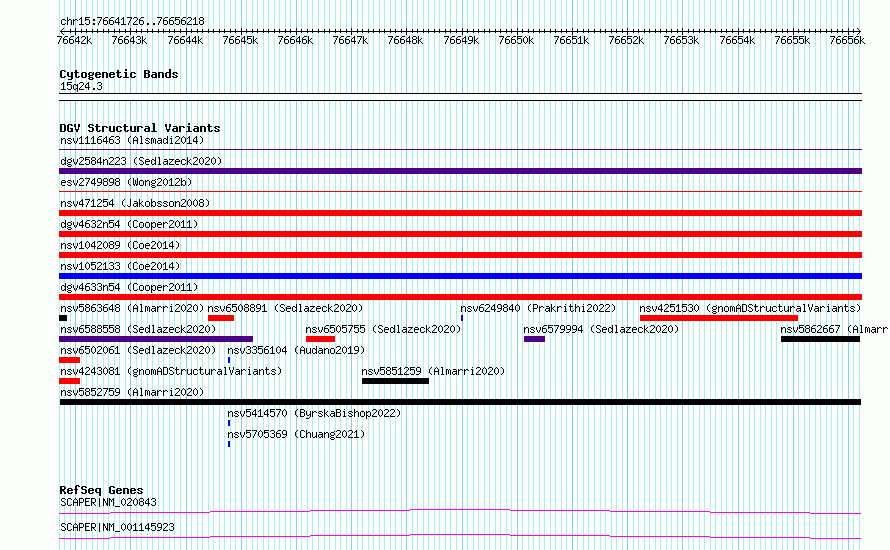Click the red nsv4243081 short segment

(69, 381)
